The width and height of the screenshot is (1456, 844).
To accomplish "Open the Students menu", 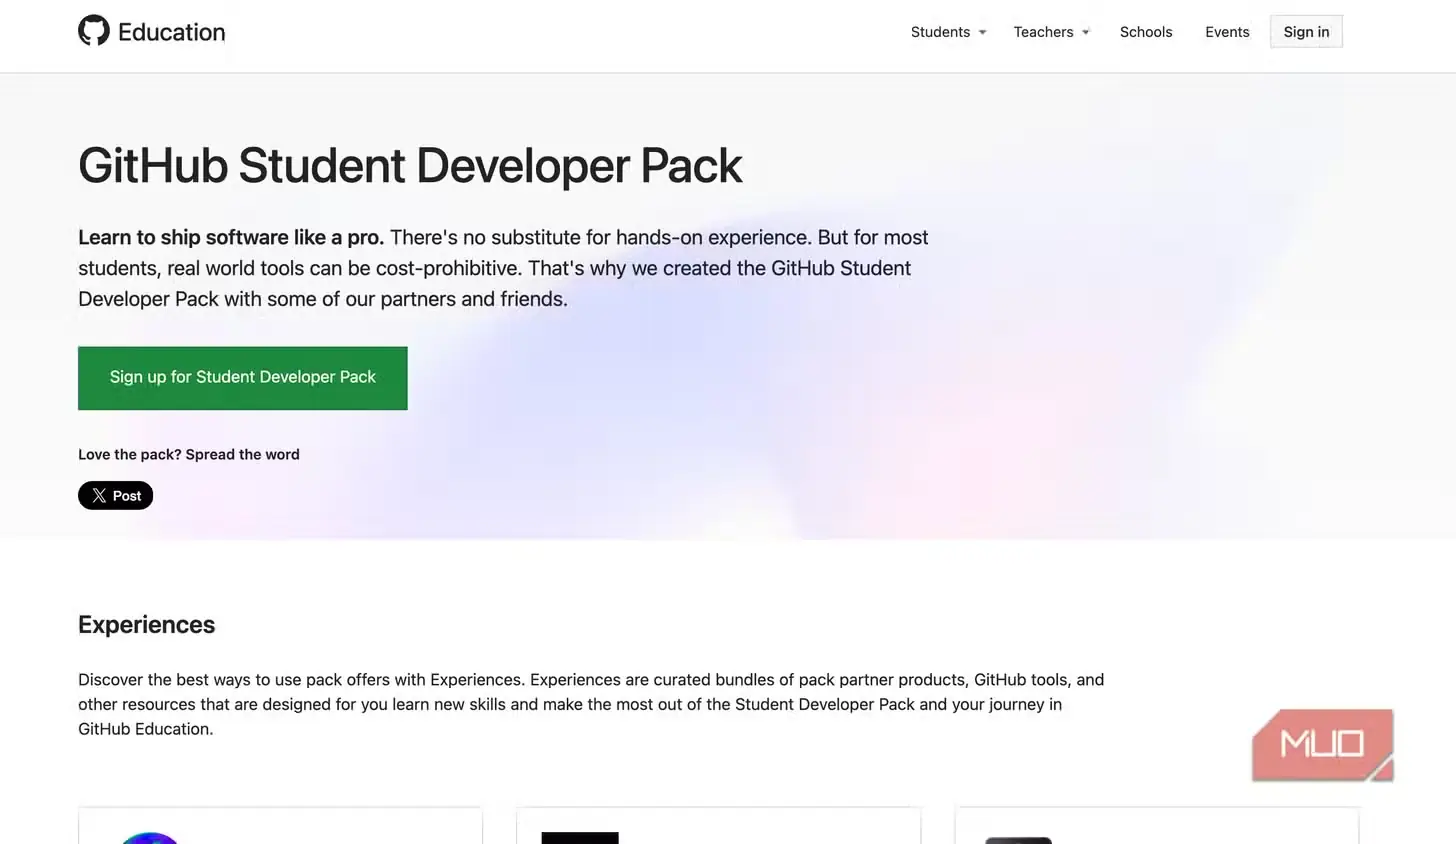I will point(940,32).
